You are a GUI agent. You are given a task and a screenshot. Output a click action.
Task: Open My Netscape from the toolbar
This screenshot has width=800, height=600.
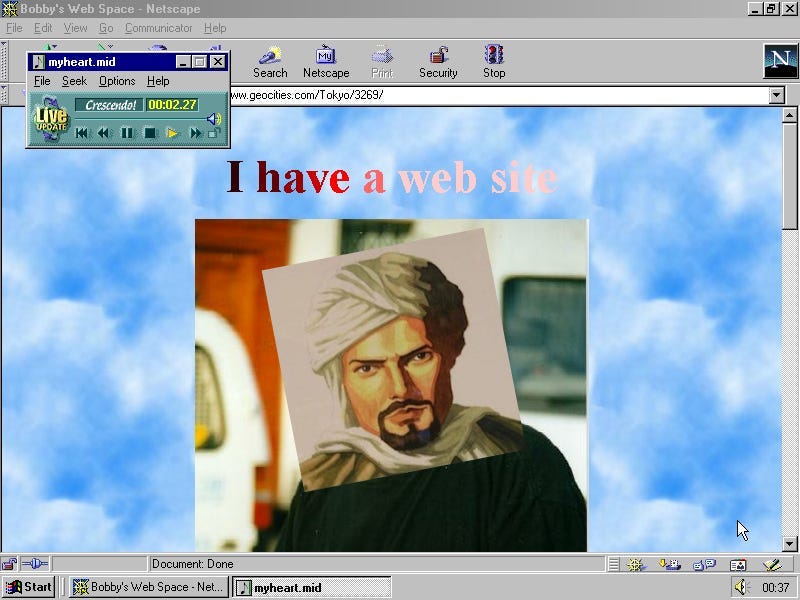pos(326,62)
